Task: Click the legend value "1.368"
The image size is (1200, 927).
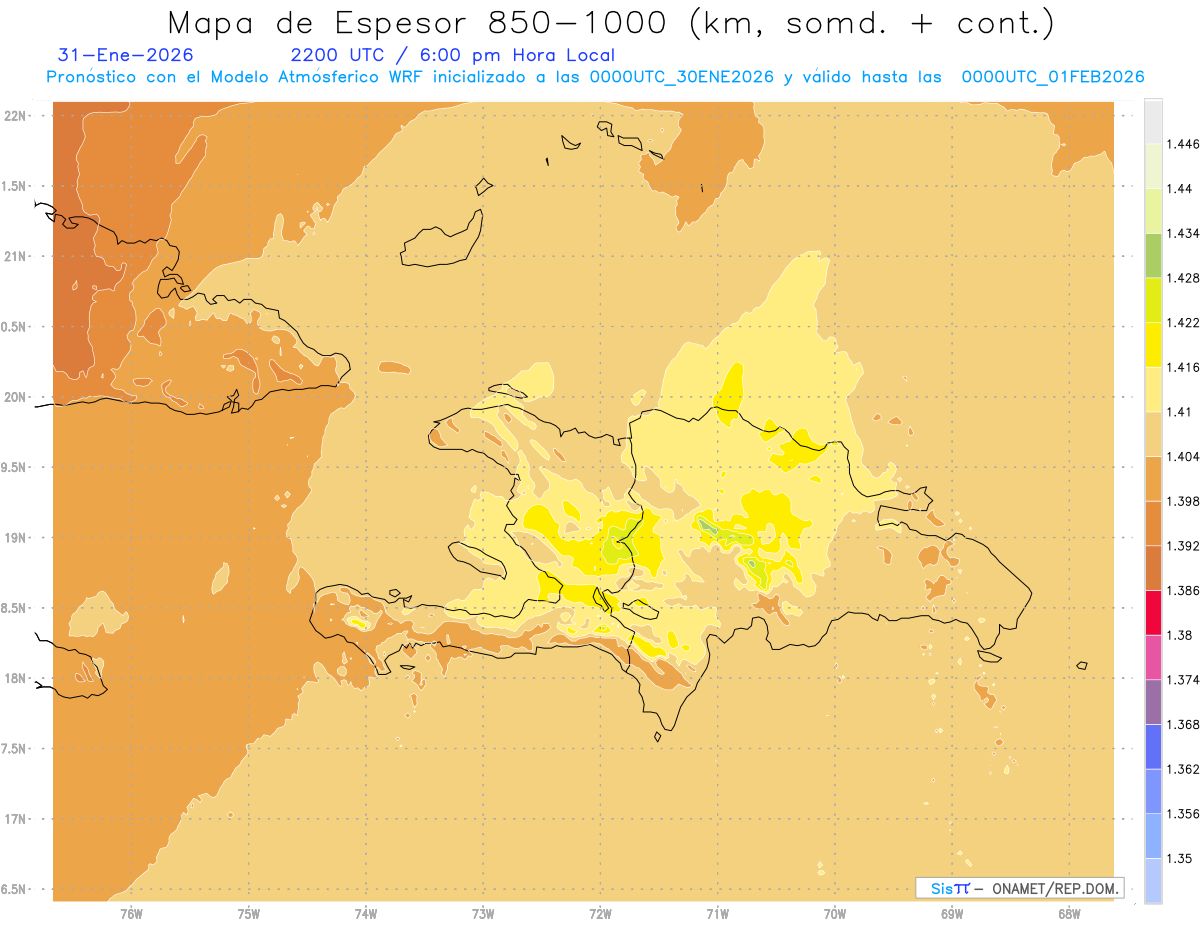Action: [1183, 725]
